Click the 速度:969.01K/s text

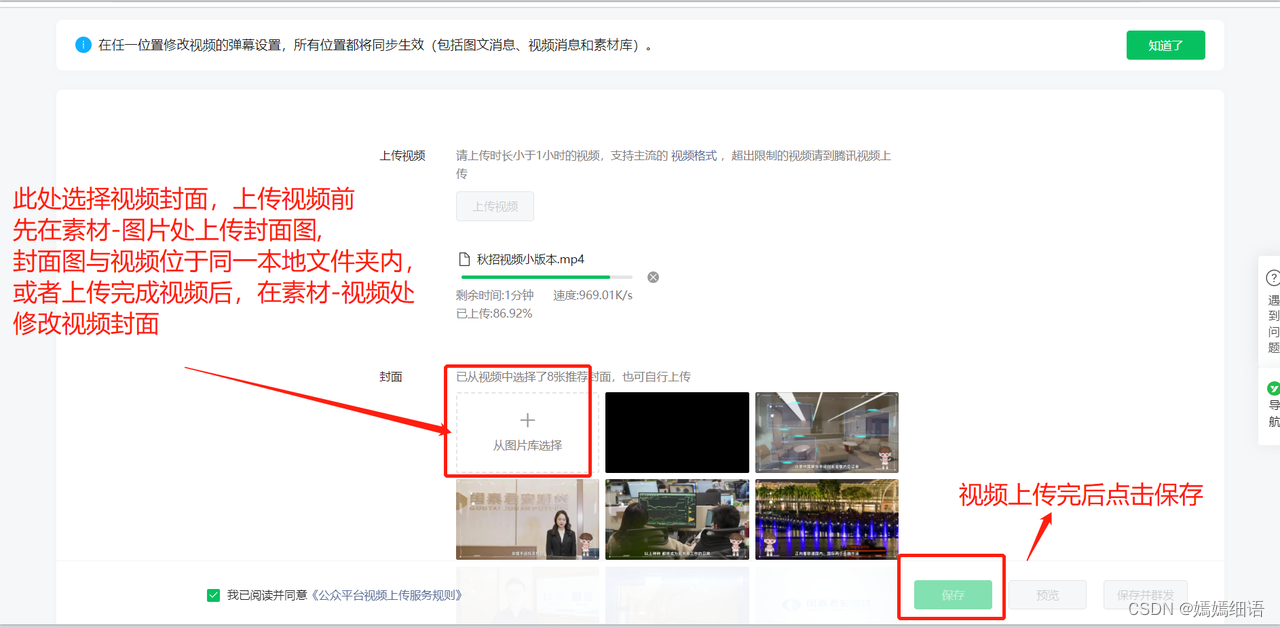[x=593, y=295]
